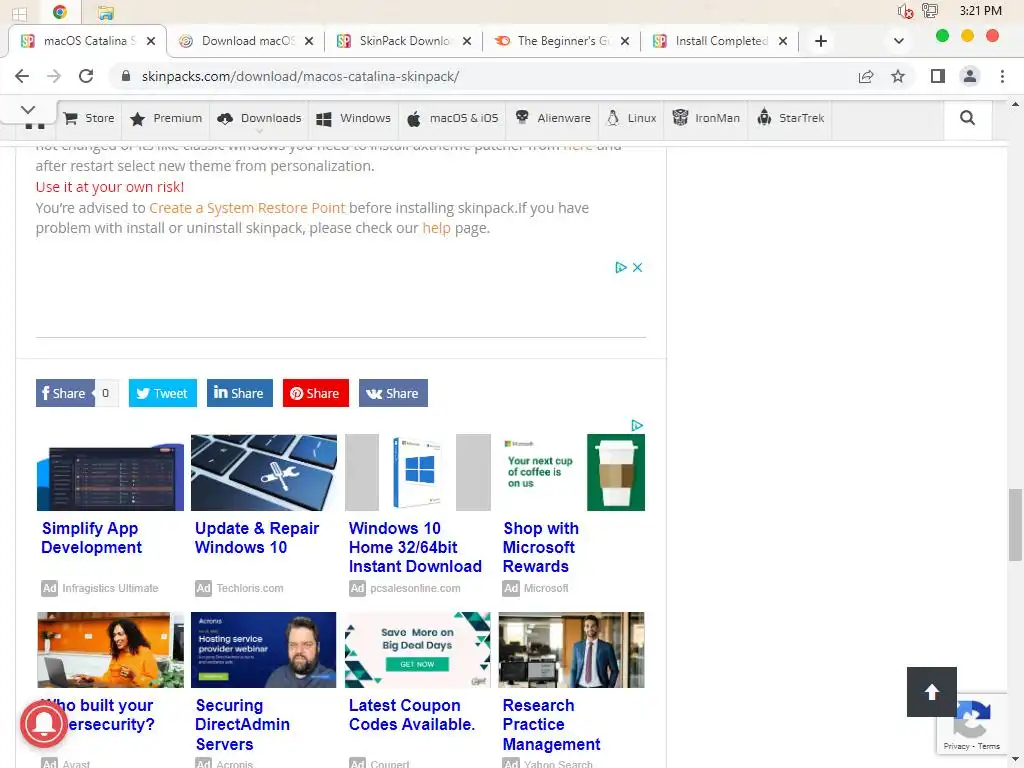Open File Explorer from the top taskbar
The width and height of the screenshot is (1024, 768).
(105, 12)
